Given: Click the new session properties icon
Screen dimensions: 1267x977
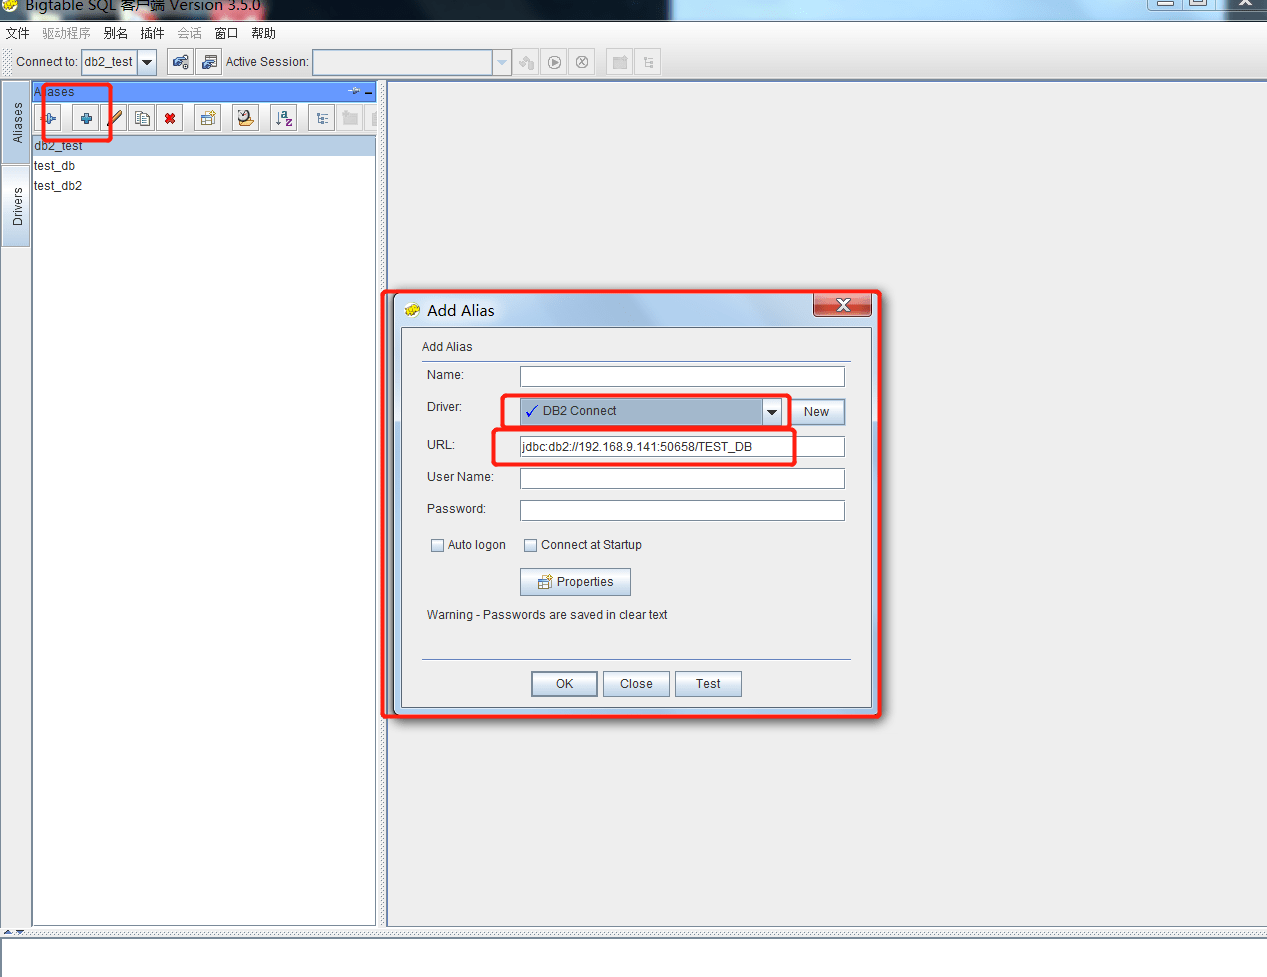Looking at the screenshot, I should coord(208,62).
